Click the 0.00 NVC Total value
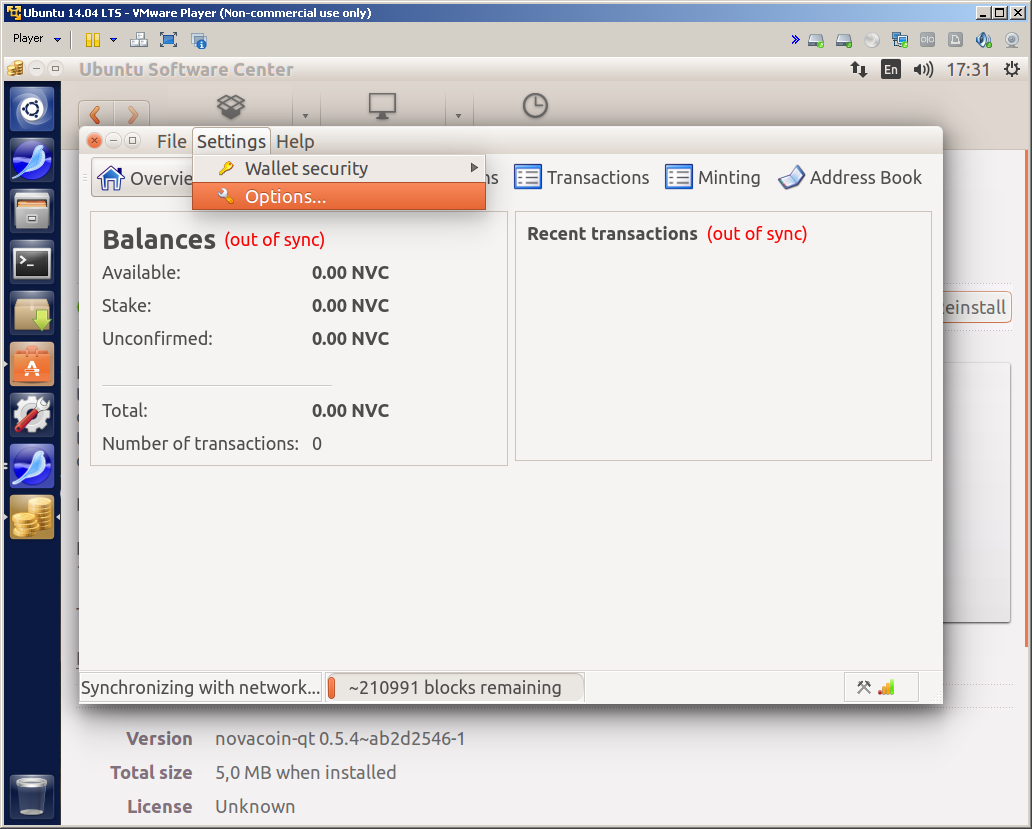Screen dimensions: 1032x829 [x=350, y=411]
